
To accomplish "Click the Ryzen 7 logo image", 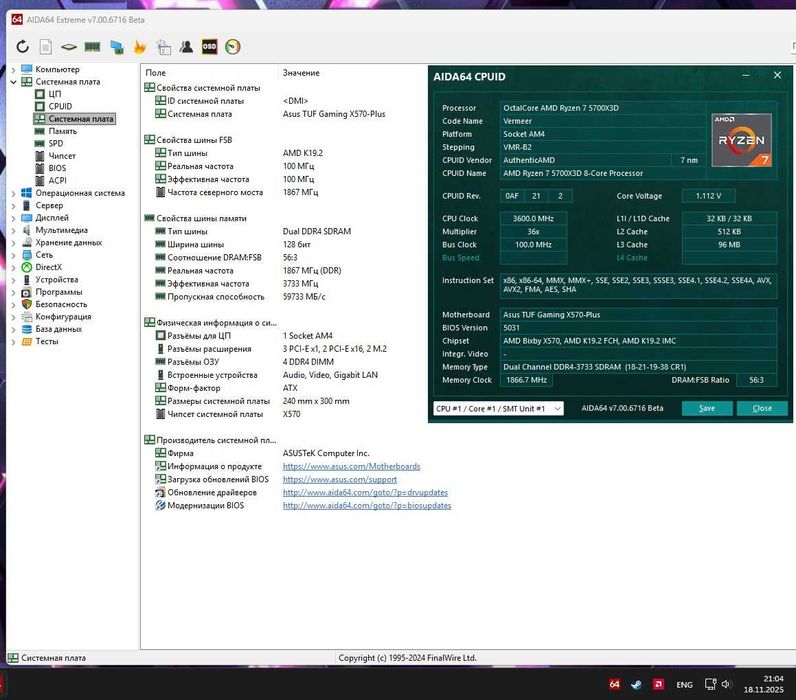I will (x=741, y=140).
